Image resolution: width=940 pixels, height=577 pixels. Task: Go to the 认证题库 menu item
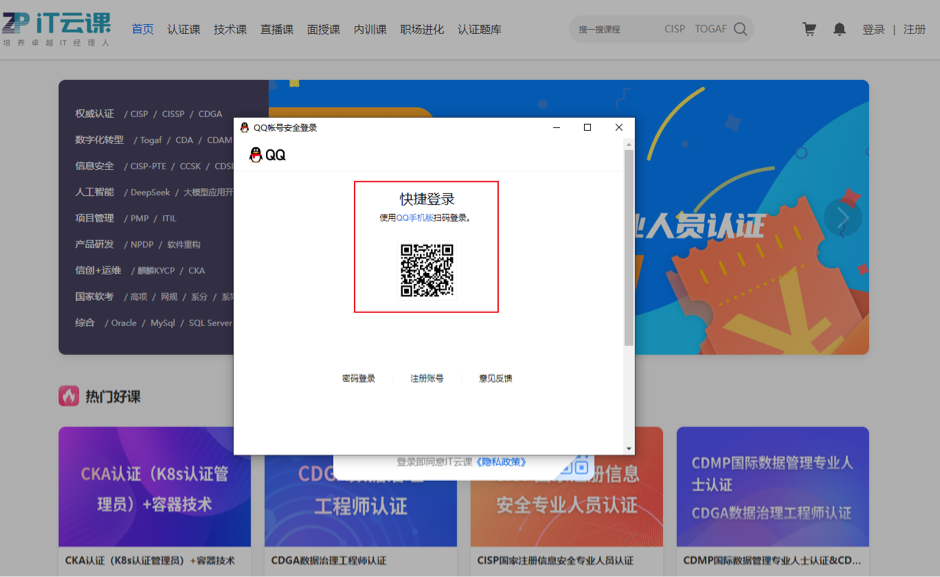(480, 30)
